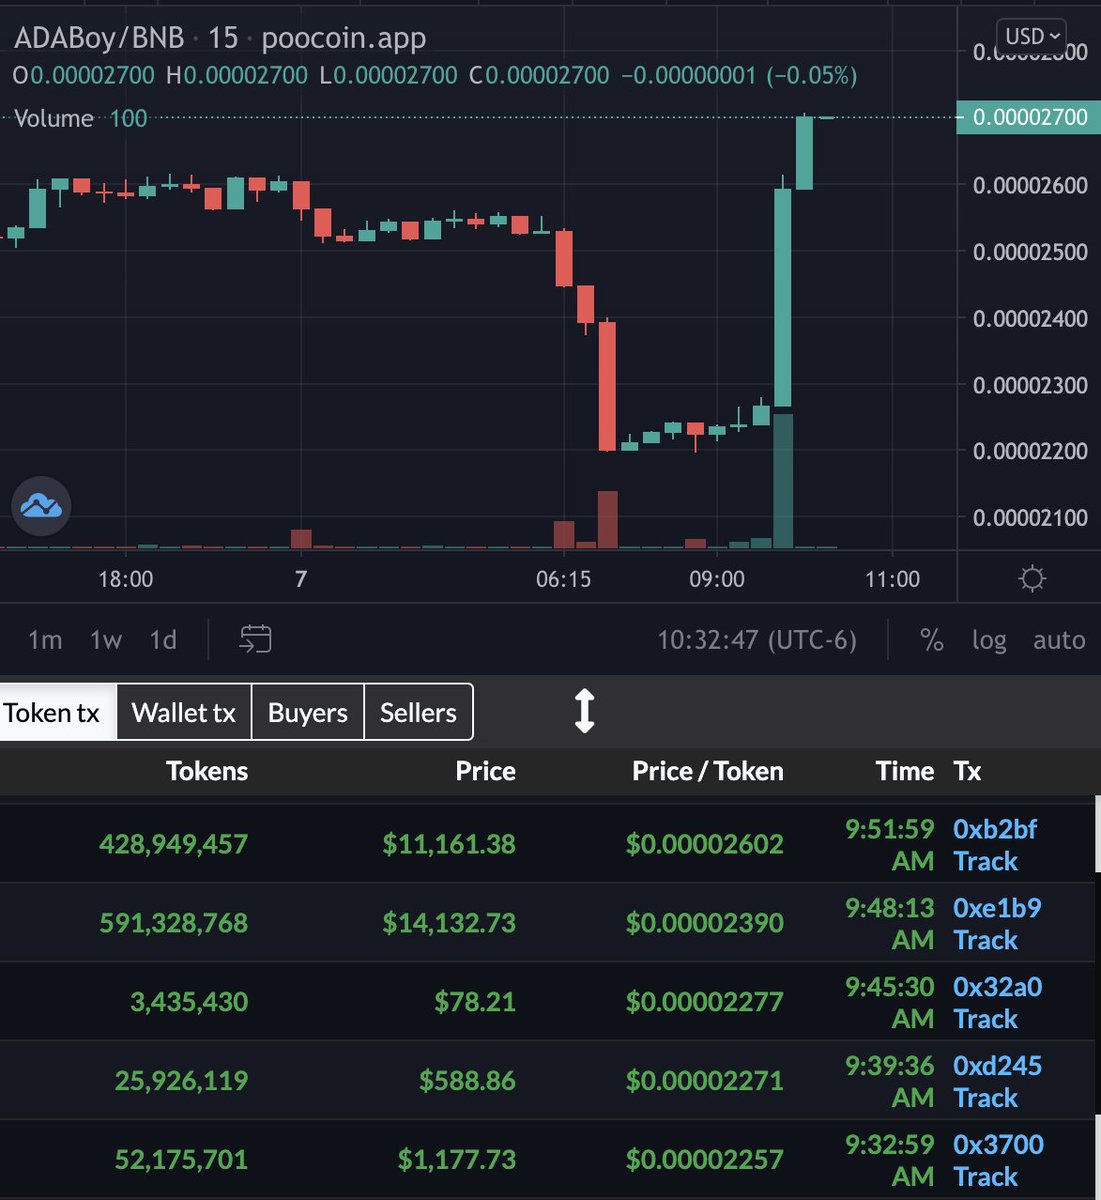Select the 1d timeframe
The height and width of the screenshot is (1200, 1101).
(163, 640)
